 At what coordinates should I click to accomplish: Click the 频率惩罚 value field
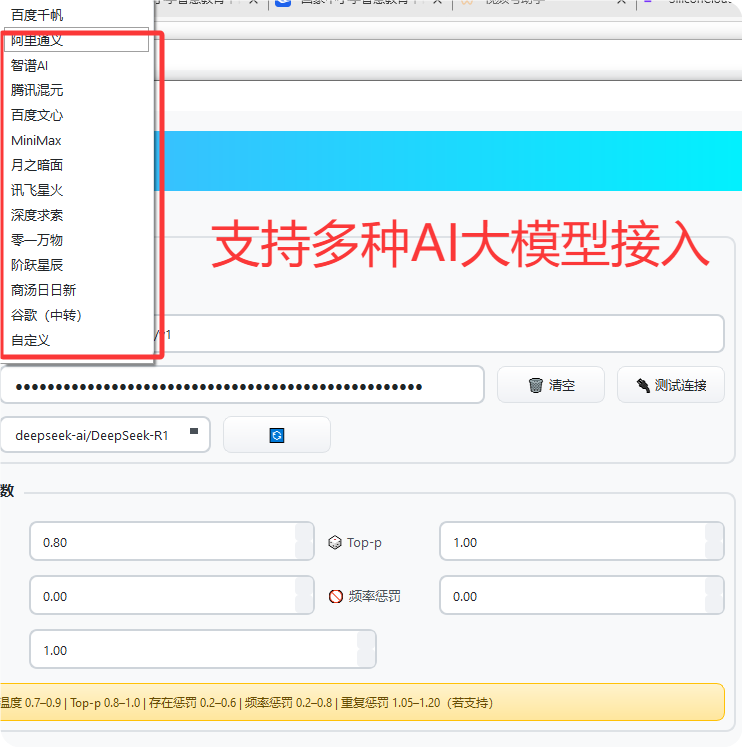[x=582, y=596]
